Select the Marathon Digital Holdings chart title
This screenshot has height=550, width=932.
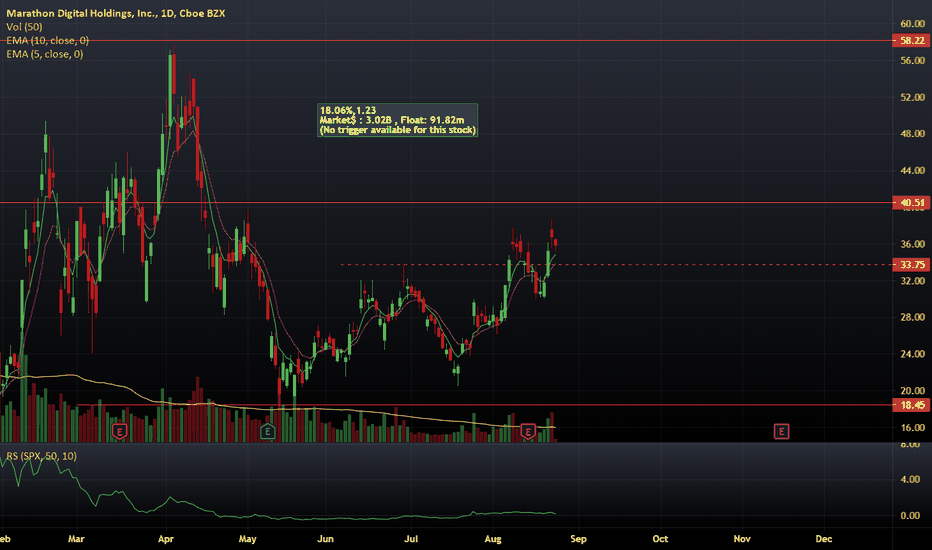point(116,13)
